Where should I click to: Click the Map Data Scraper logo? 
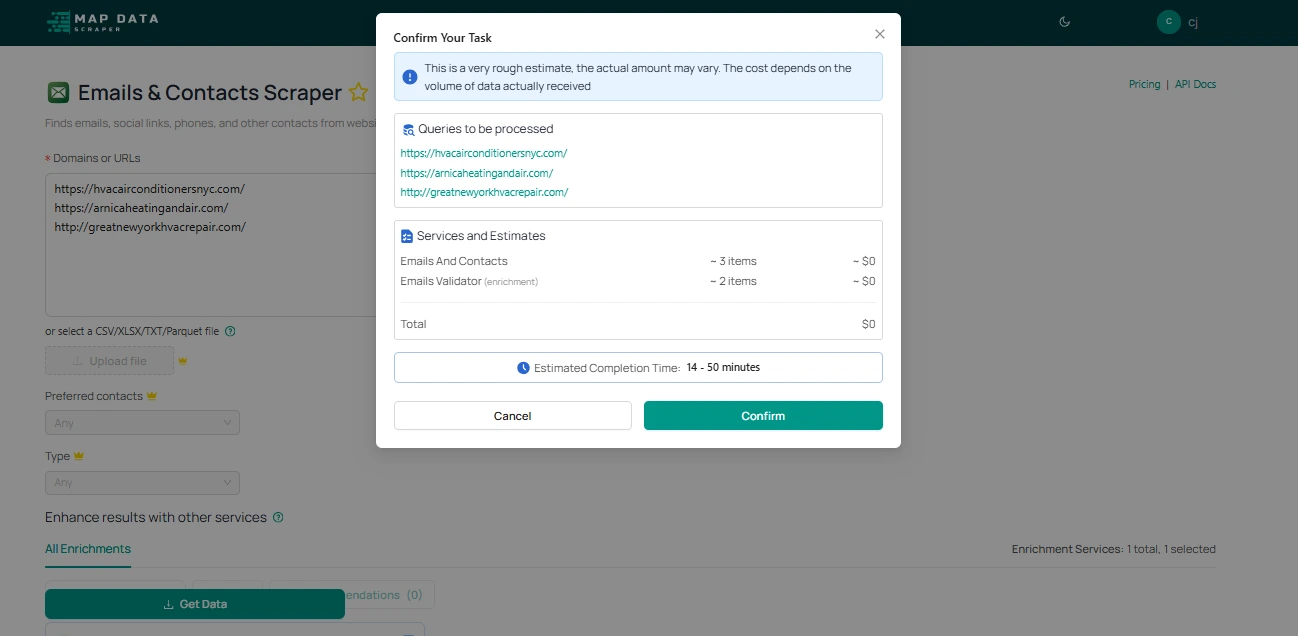point(102,22)
